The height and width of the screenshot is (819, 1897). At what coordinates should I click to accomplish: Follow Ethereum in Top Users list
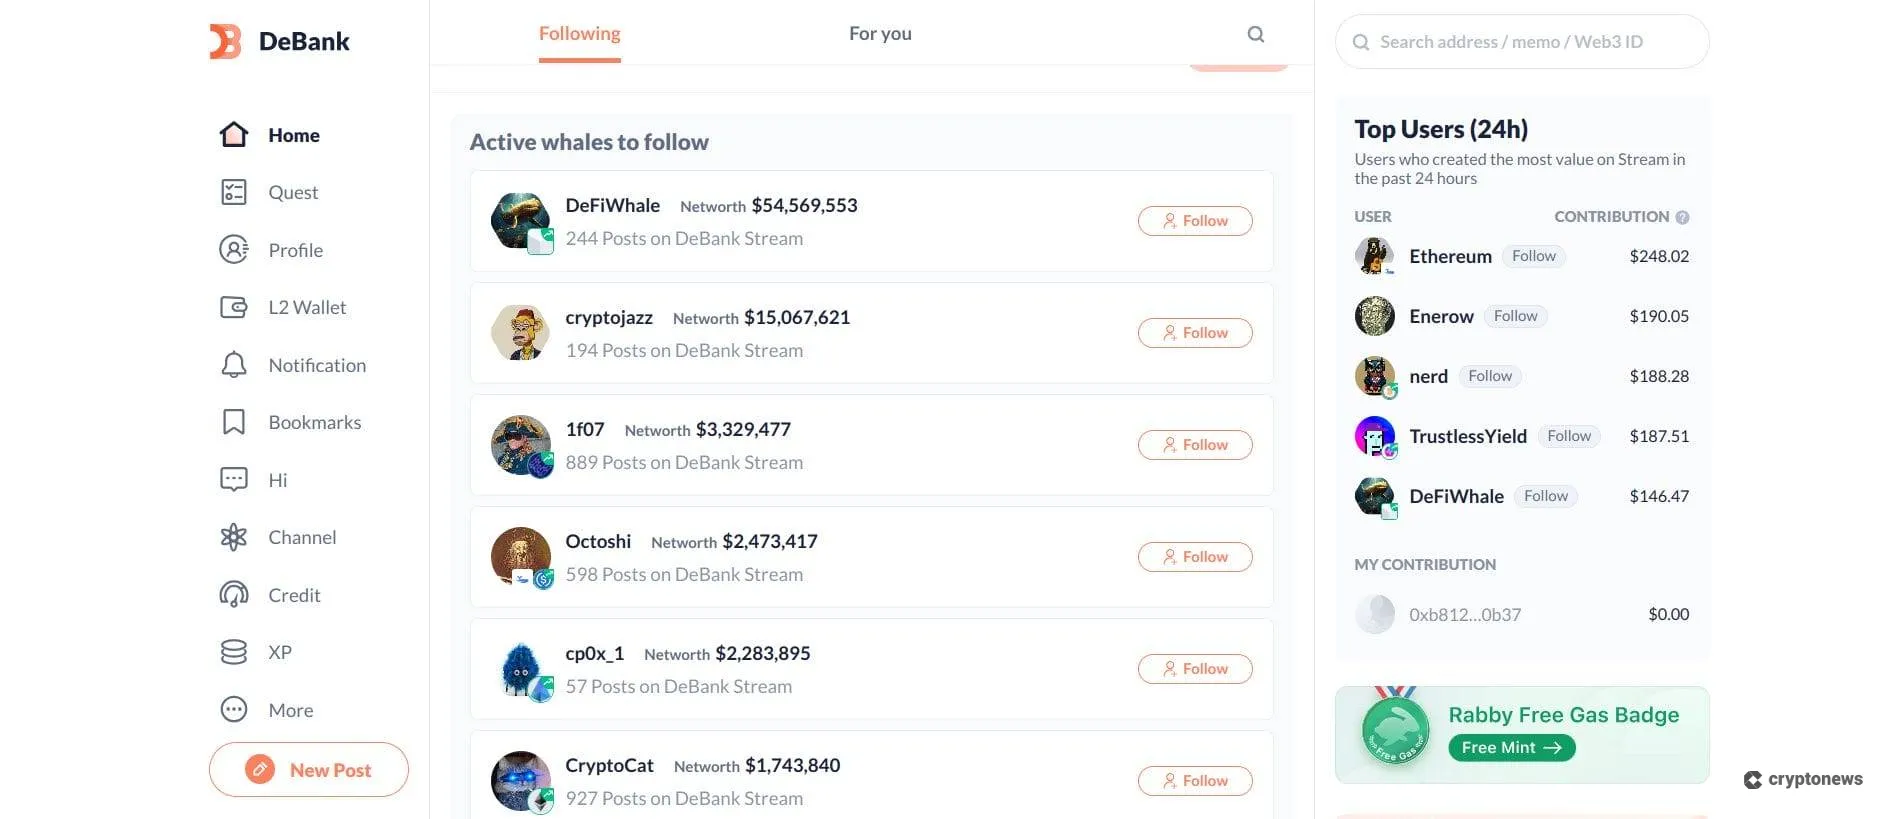[x=1533, y=256]
